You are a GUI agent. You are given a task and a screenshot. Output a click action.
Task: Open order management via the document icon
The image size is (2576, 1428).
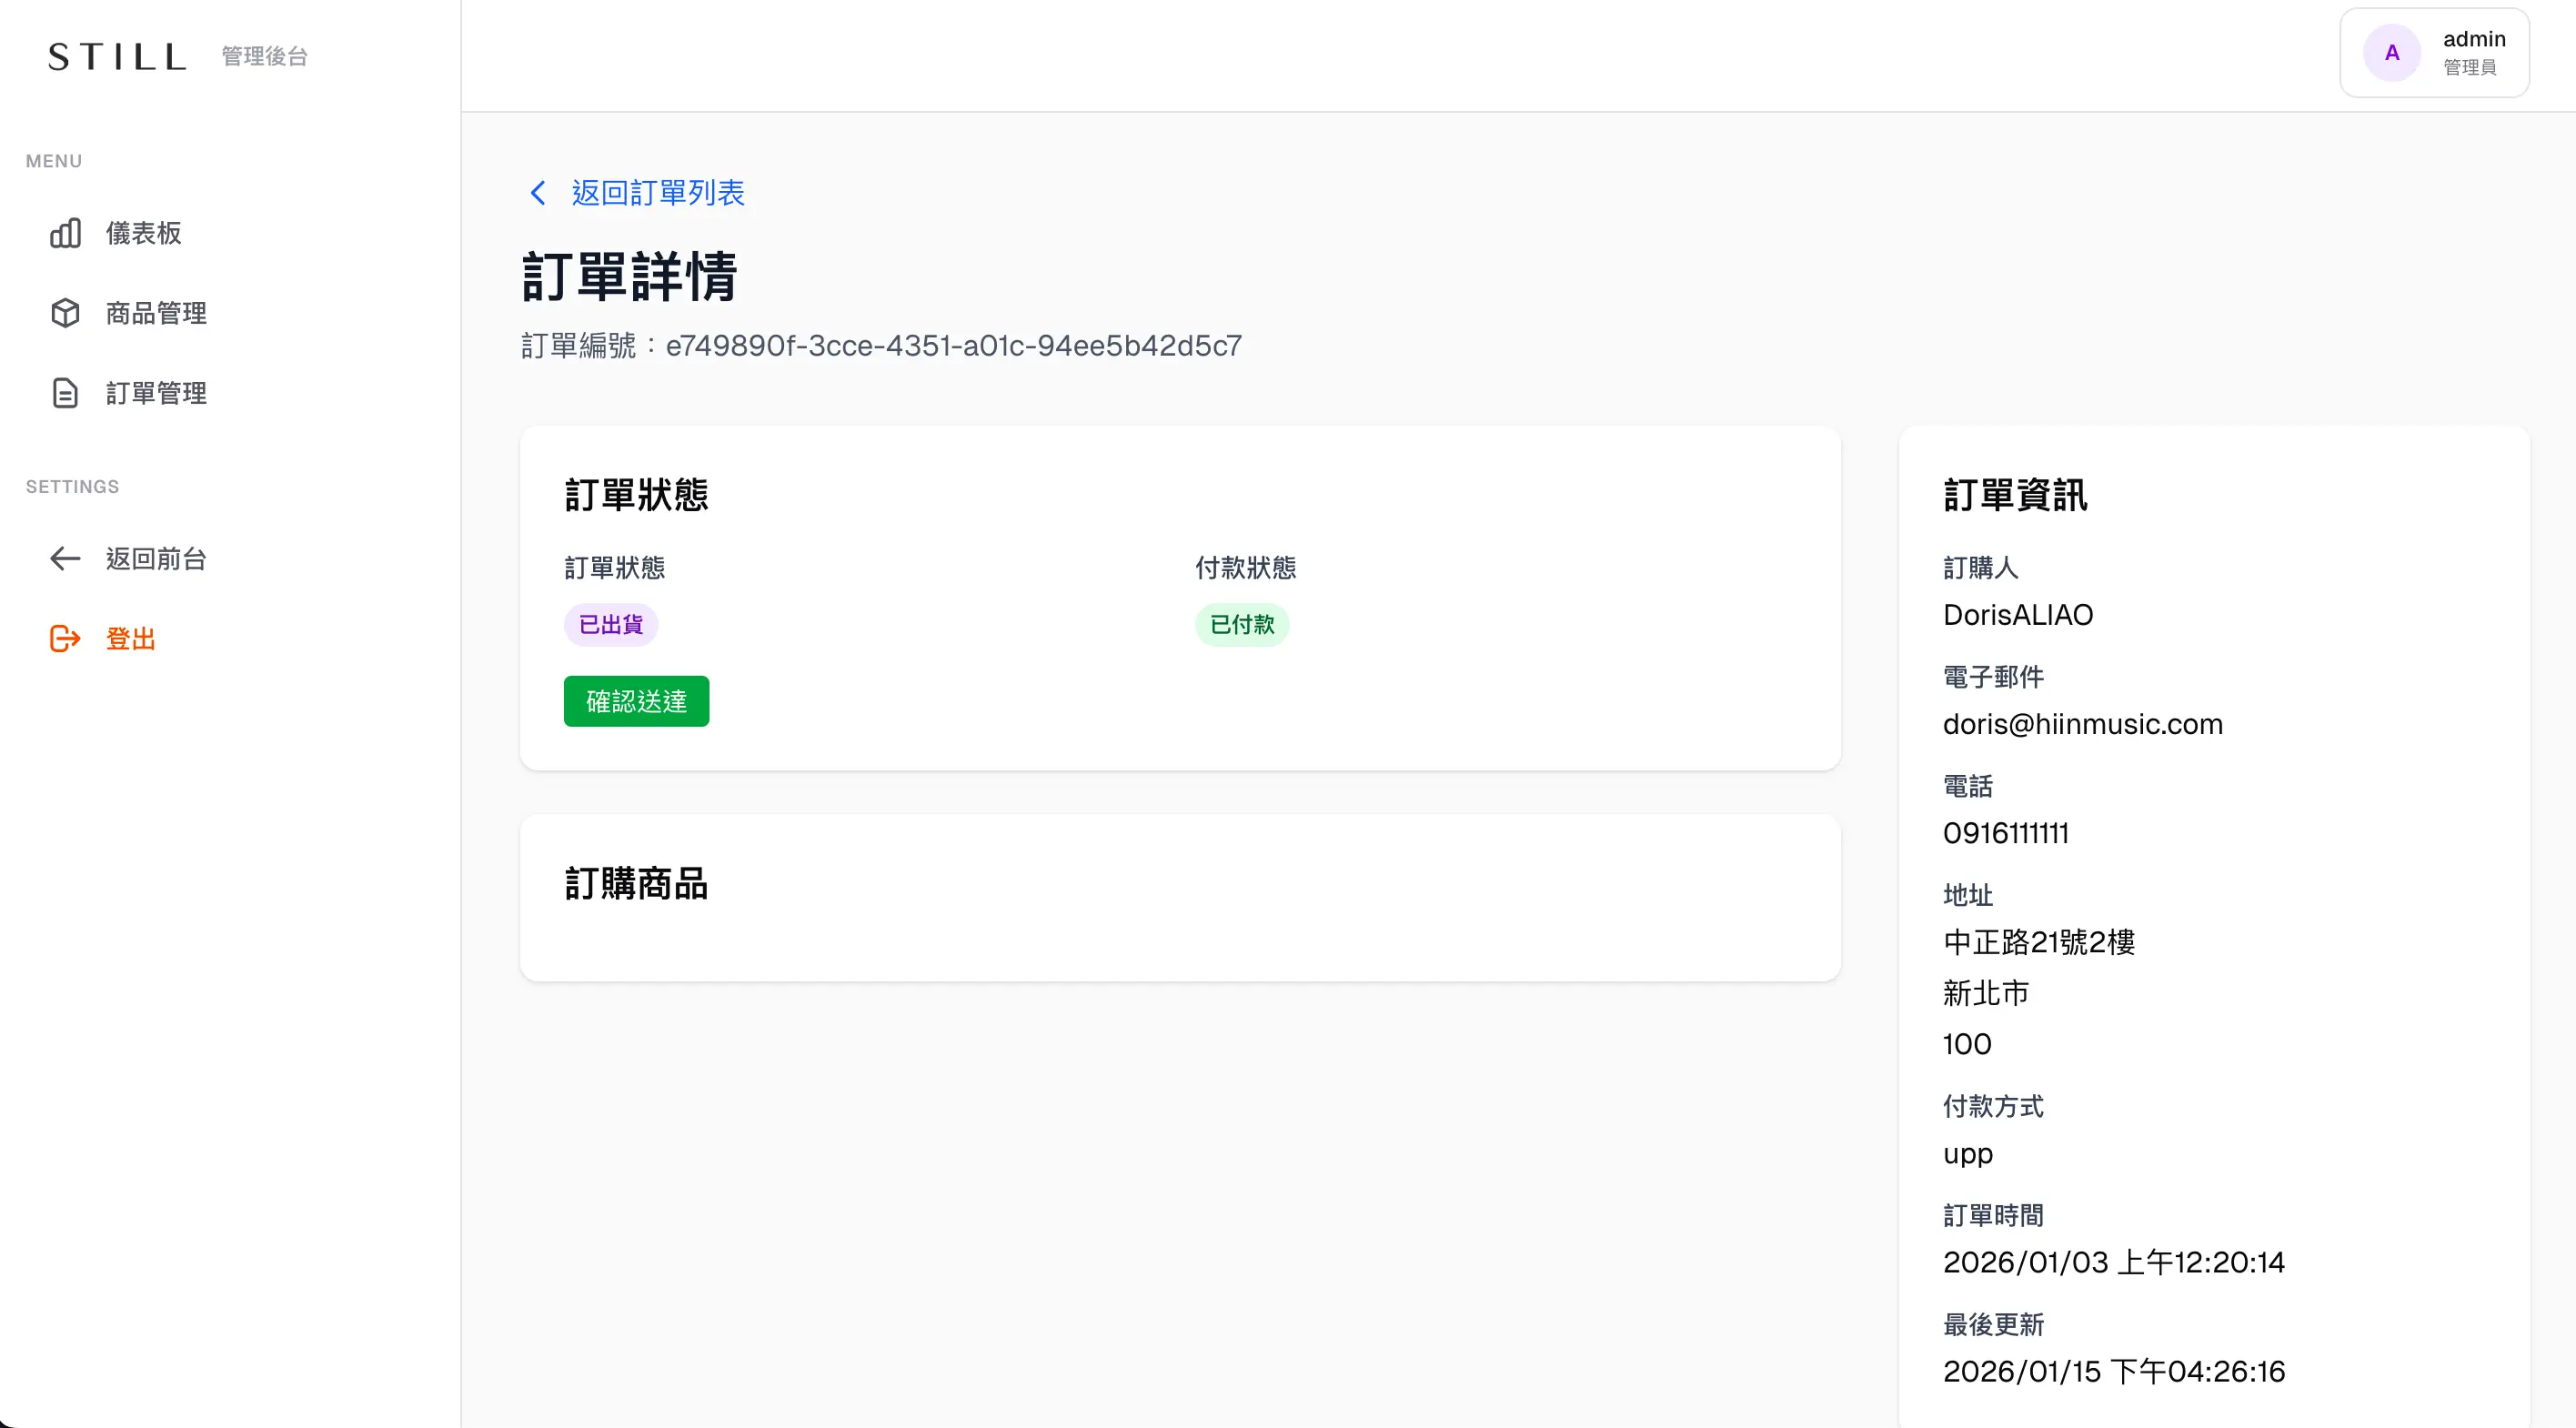point(65,392)
